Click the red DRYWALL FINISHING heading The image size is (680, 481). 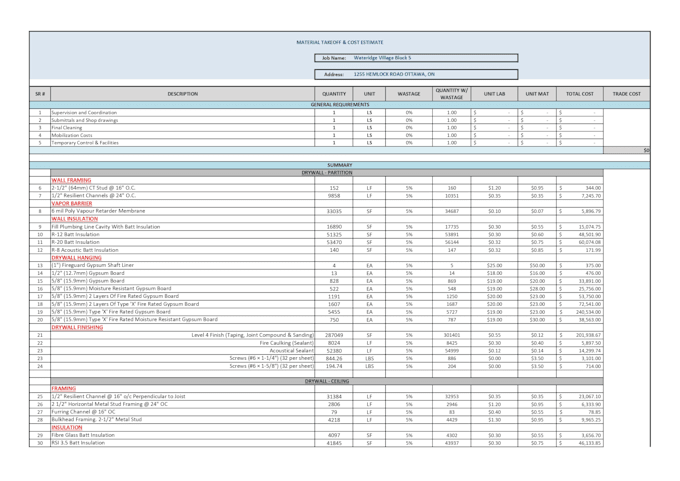77,327
